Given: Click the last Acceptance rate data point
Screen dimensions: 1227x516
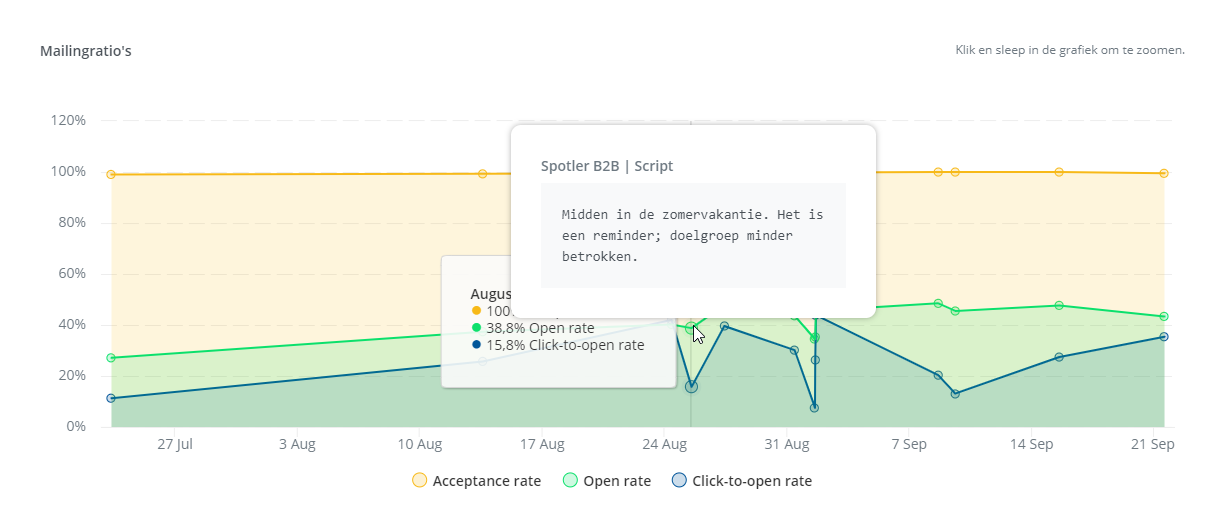Looking at the screenshot, I should [1164, 173].
